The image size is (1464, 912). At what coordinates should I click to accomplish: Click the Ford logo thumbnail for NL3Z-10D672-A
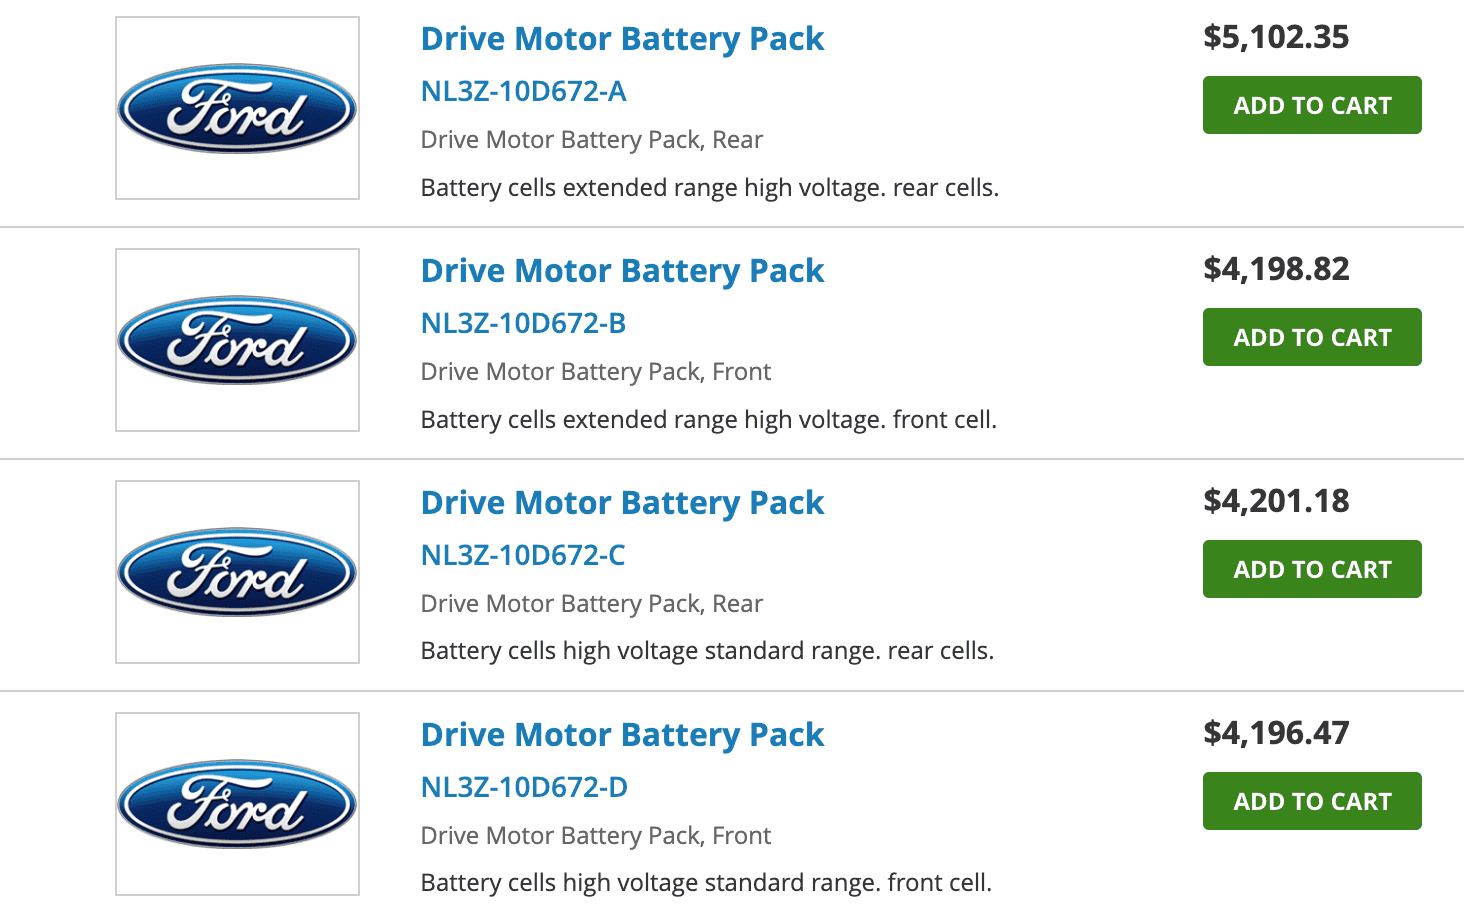coord(237,108)
